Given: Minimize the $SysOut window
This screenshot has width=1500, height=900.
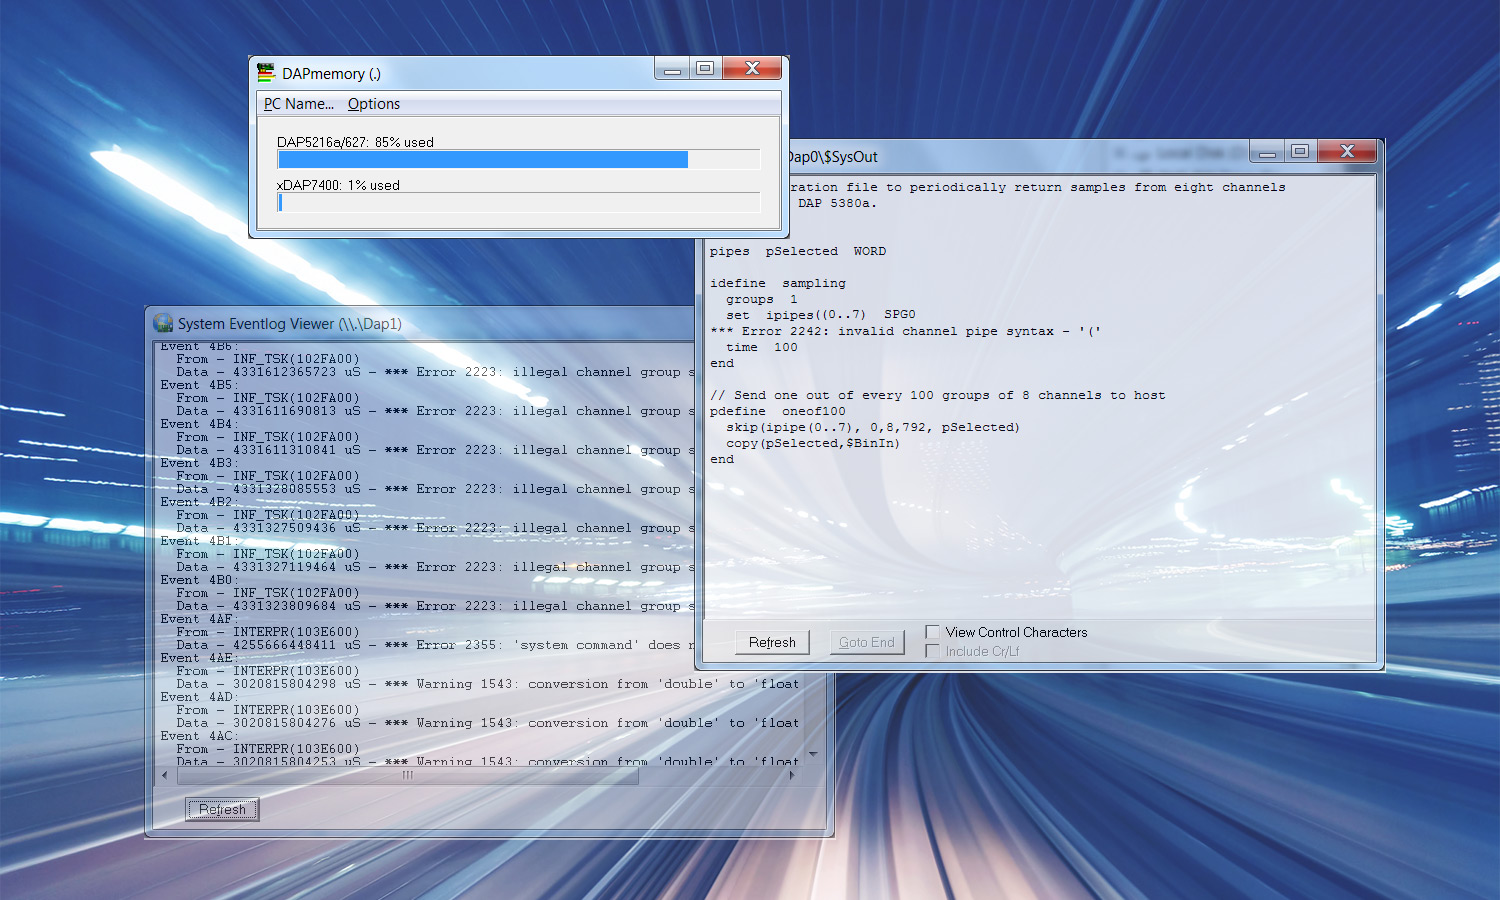Looking at the screenshot, I should pyautogui.click(x=1267, y=152).
